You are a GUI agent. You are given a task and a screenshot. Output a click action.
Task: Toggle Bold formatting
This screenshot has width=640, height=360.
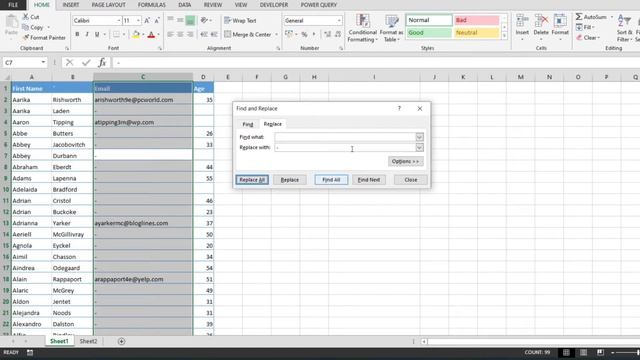[77, 35]
